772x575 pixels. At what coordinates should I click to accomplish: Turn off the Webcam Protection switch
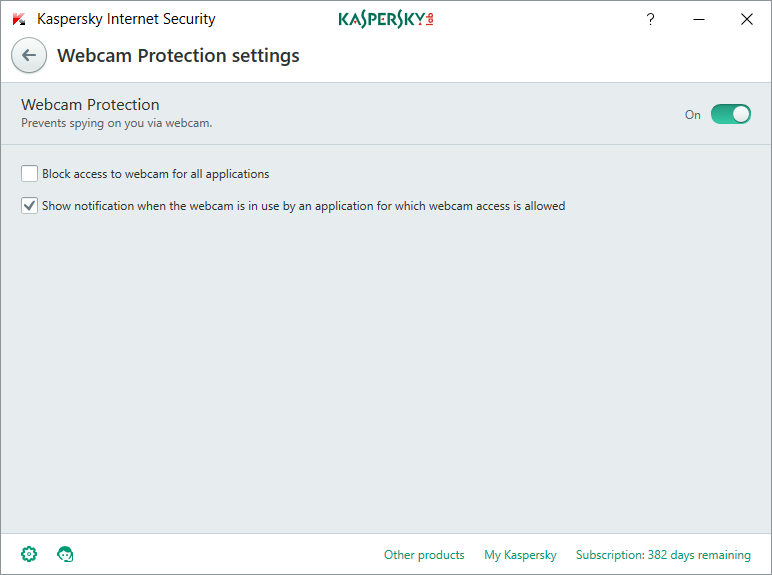[x=731, y=114]
